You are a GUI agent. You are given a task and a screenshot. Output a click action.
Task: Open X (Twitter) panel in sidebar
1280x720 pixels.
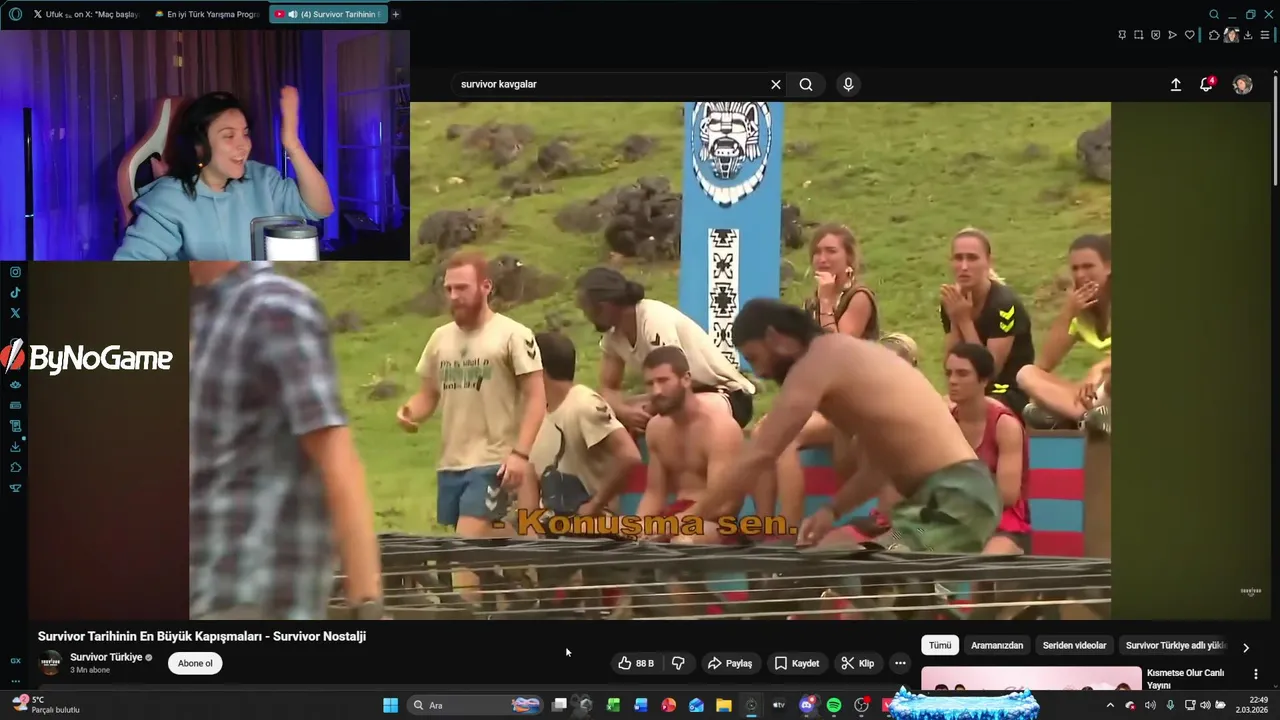pyautogui.click(x=15, y=313)
